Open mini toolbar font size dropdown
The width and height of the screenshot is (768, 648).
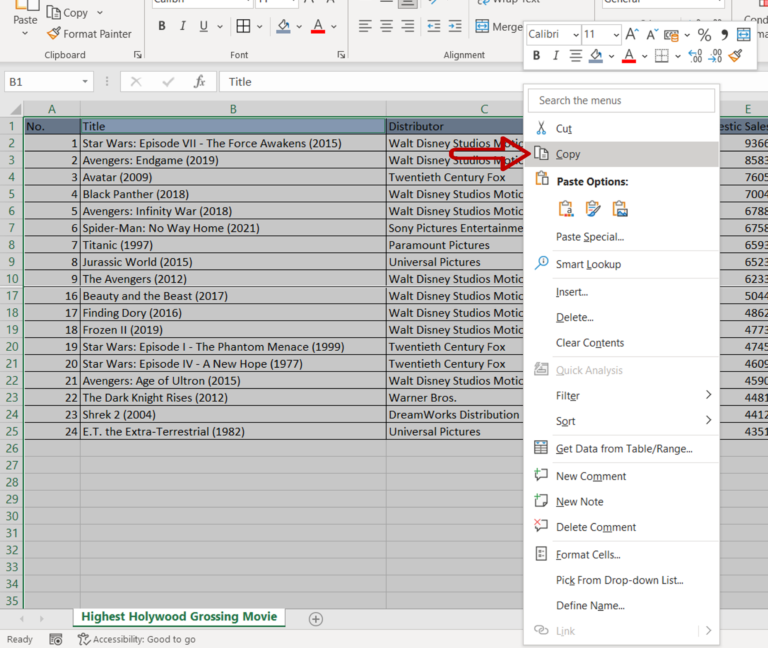point(616,35)
